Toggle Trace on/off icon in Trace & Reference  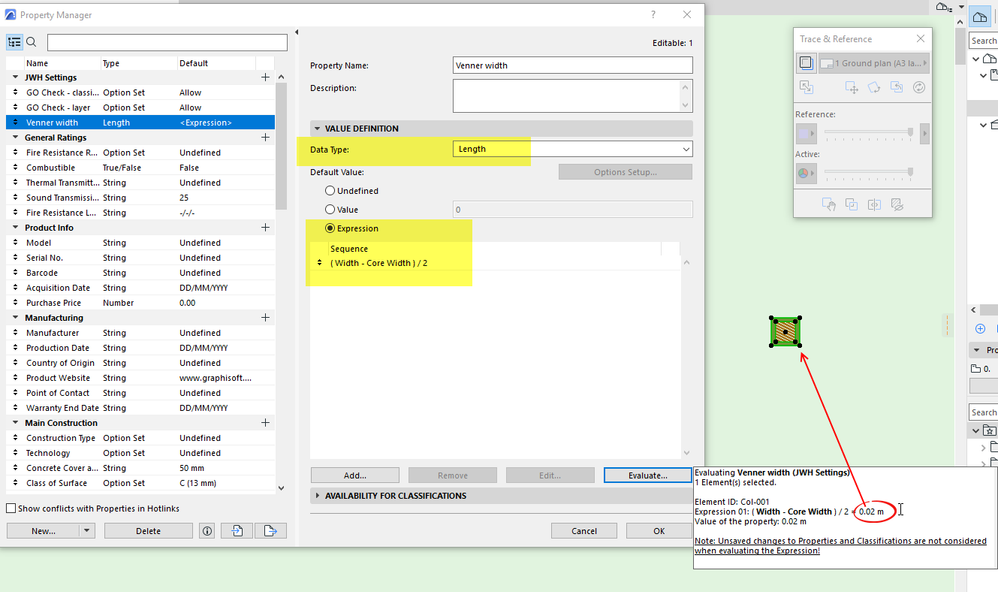pos(806,63)
